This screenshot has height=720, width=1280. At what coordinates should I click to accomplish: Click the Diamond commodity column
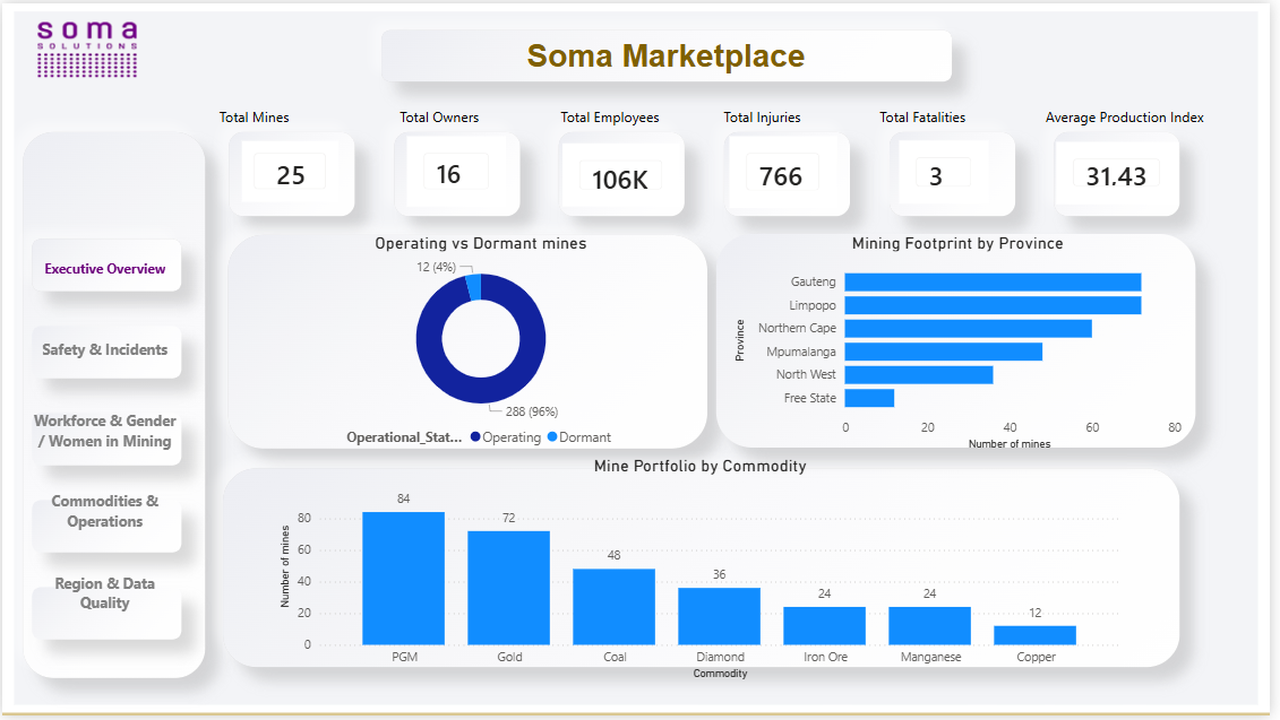(x=719, y=616)
